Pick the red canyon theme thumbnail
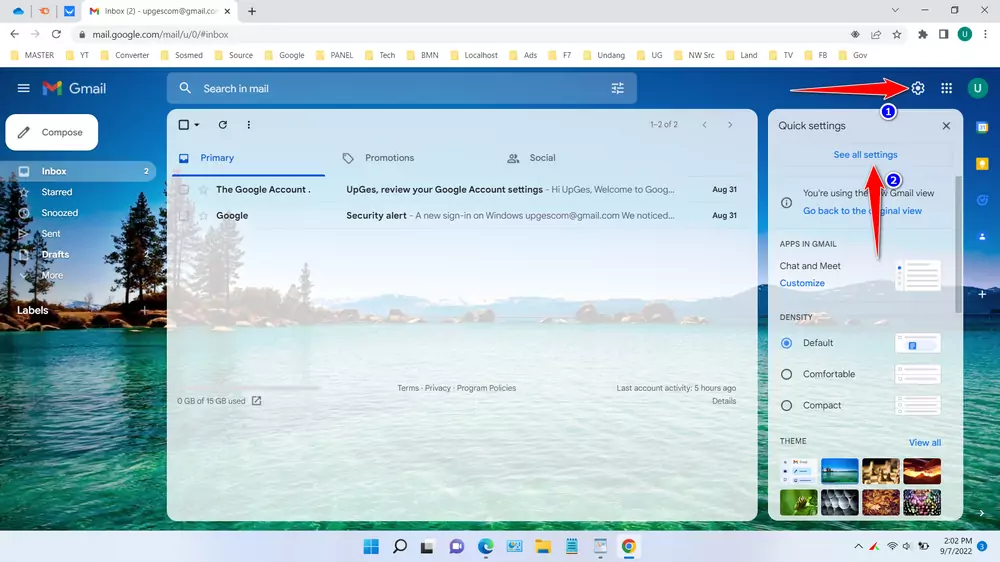 (922, 471)
